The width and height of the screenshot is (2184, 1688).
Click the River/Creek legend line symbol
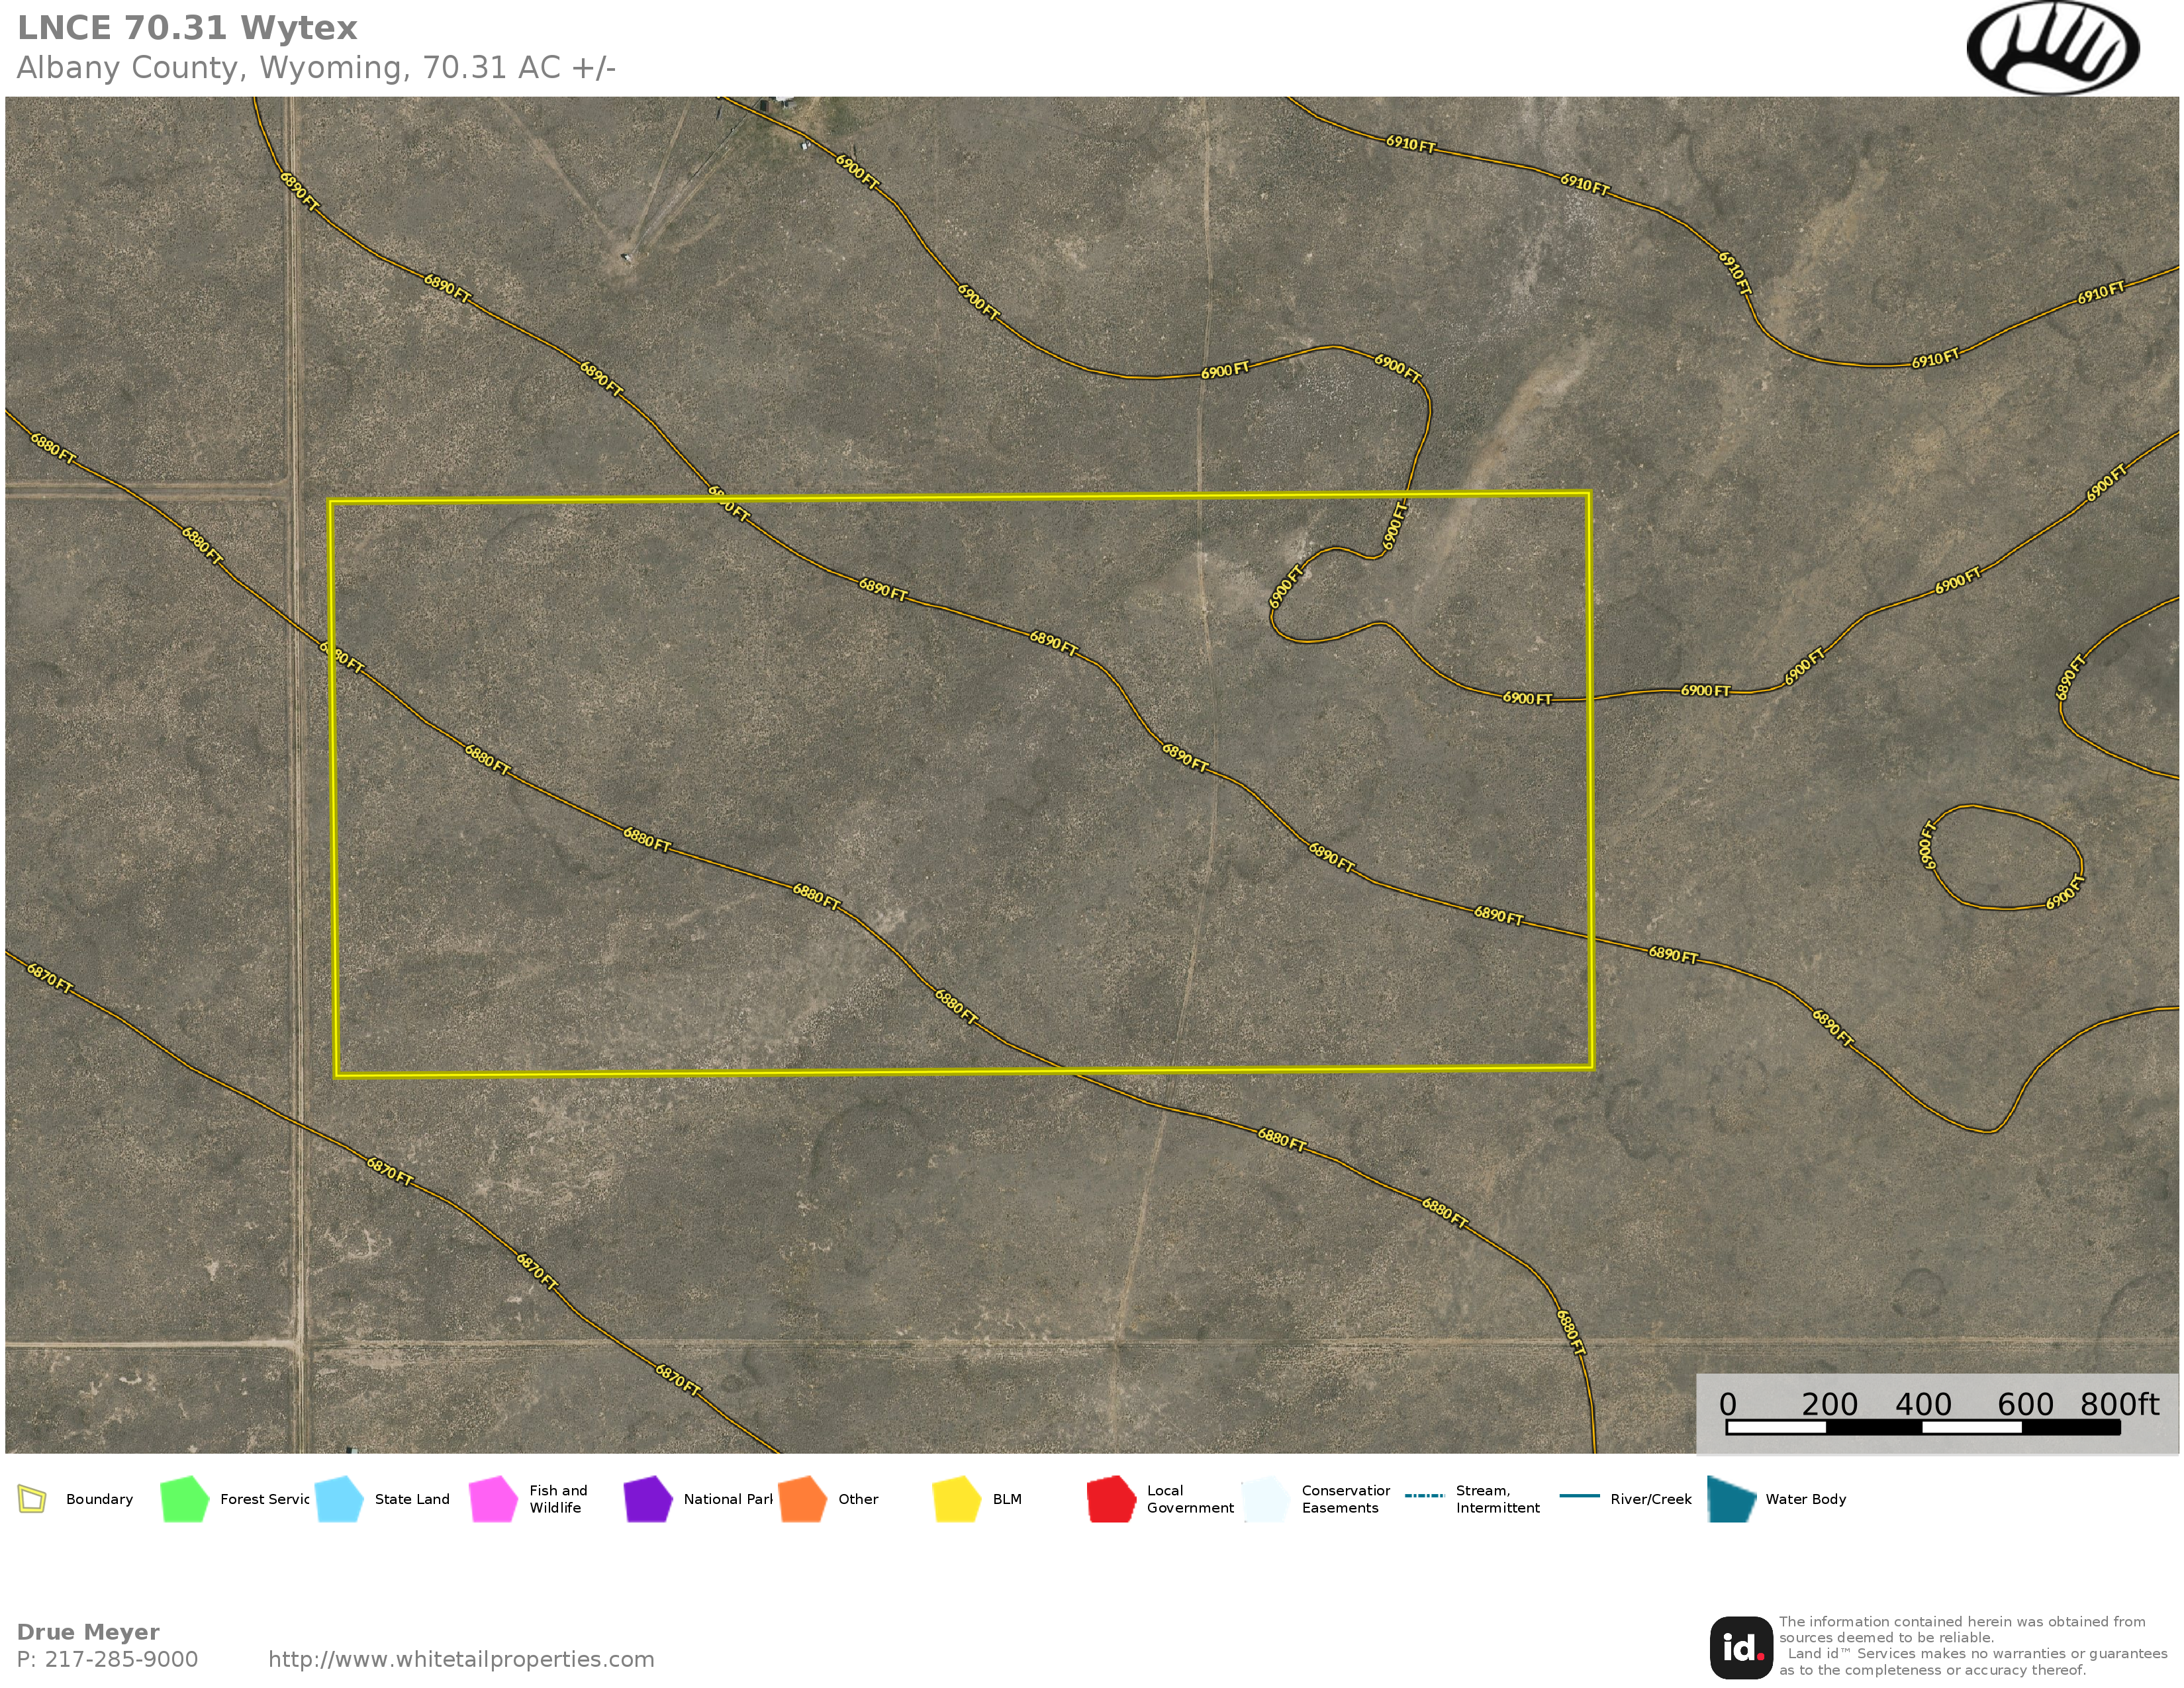[1579, 1496]
